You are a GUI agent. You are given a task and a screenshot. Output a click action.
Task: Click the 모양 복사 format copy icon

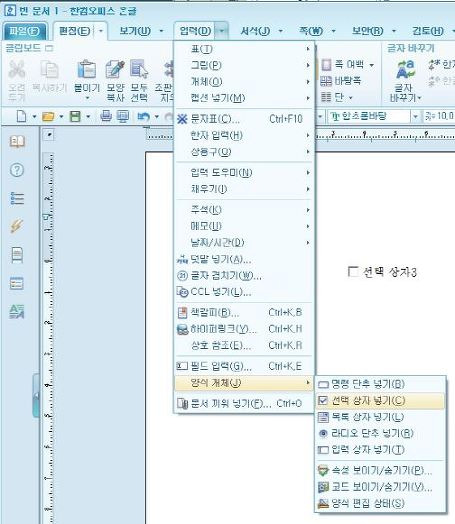coord(115,70)
